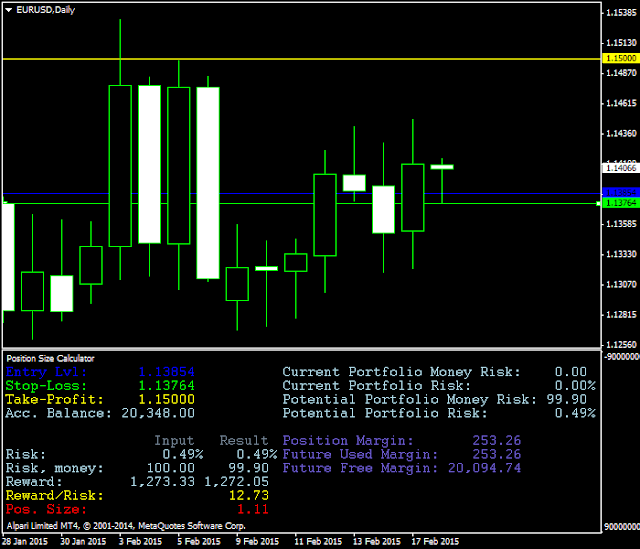Viewport: 640px width, 549px height.
Task: Click the green 1.13764 price axis tag
Action: pyautogui.click(x=620, y=203)
